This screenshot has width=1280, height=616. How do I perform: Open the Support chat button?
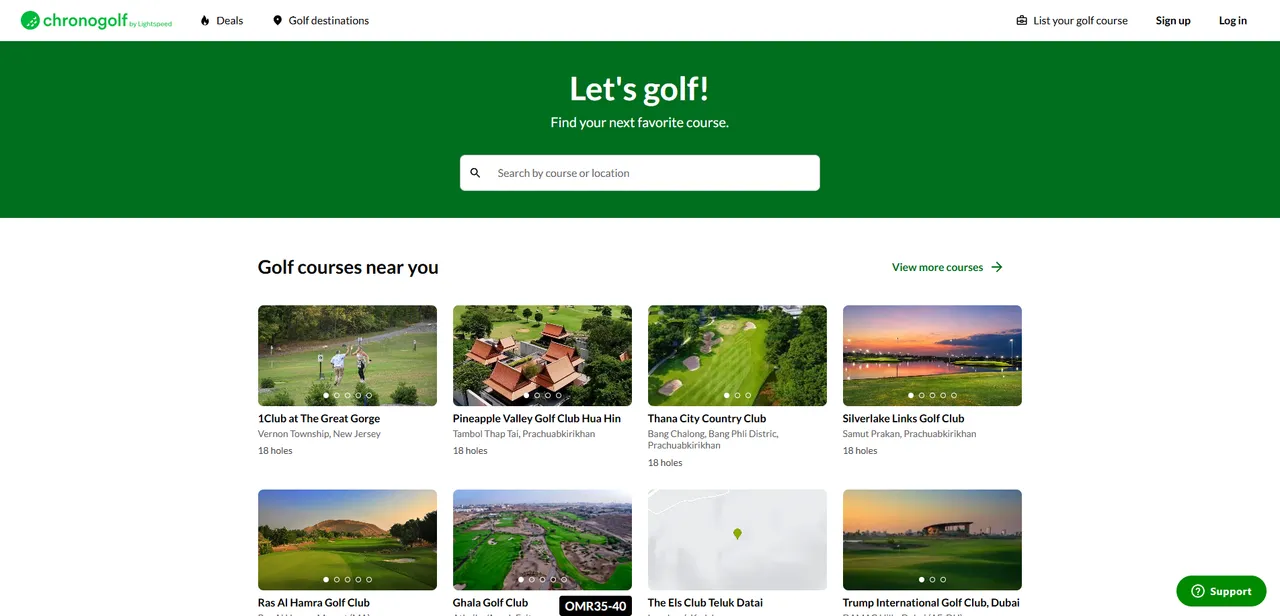click(x=1221, y=591)
